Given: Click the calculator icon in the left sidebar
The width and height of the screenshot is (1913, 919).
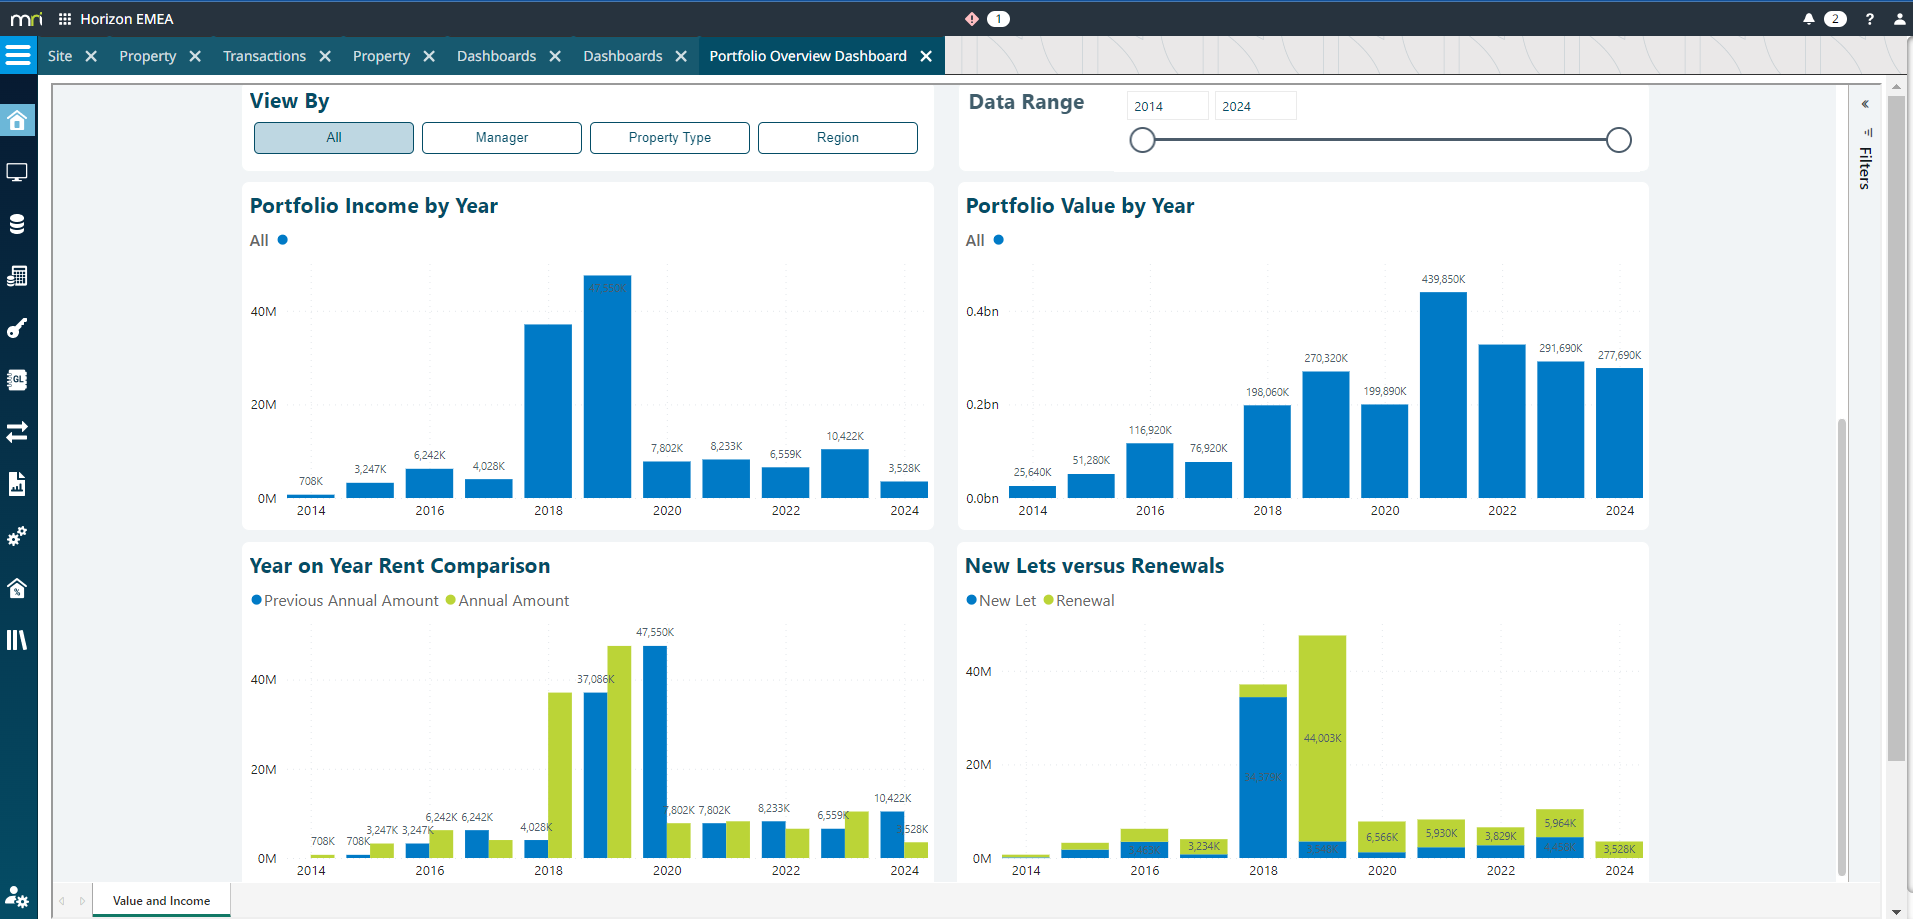Looking at the screenshot, I should tap(18, 276).
